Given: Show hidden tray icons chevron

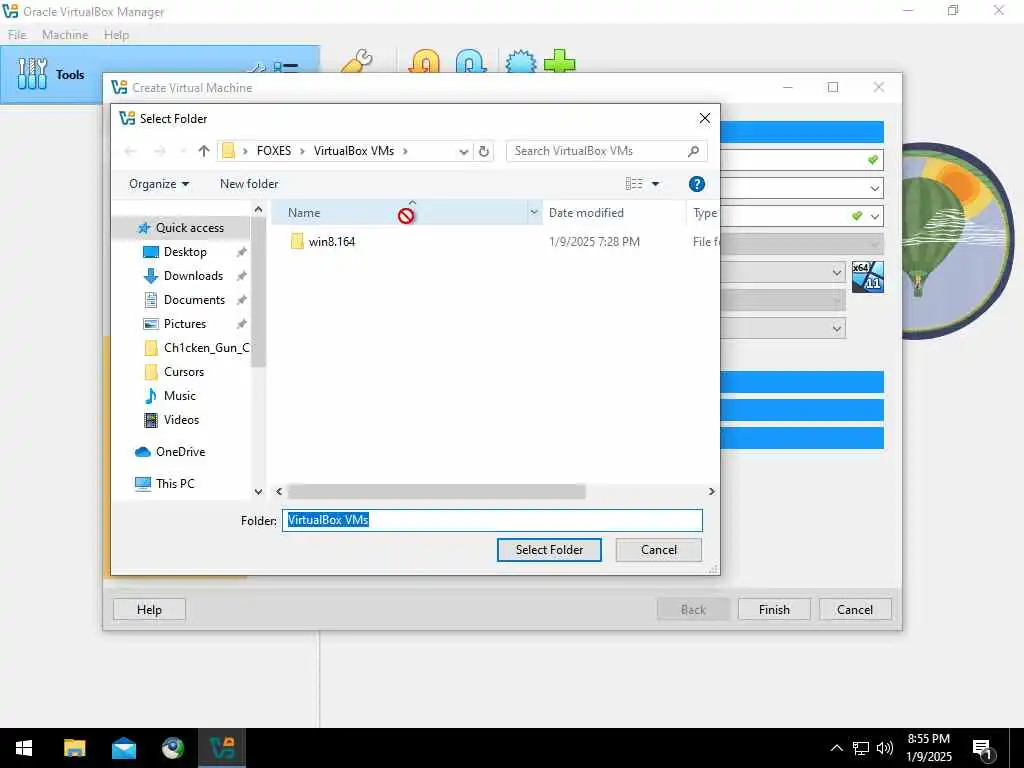Looking at the screenshot, I should pos(836,748).
